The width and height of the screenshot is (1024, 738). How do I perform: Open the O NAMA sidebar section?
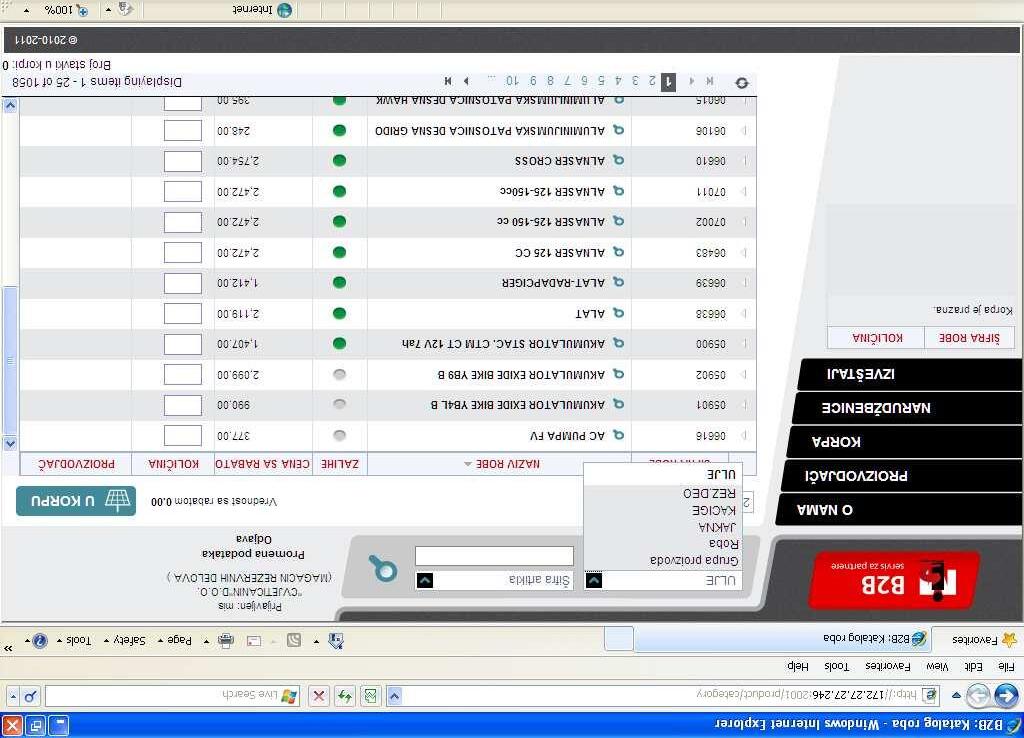[x=899, y=510]
